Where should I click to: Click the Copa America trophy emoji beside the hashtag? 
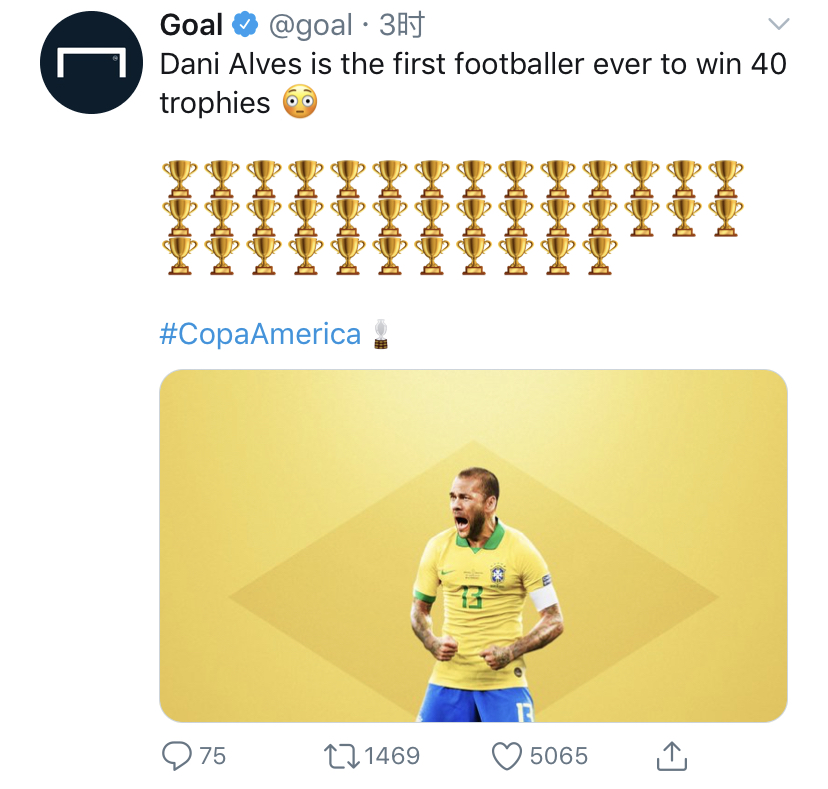380,334
